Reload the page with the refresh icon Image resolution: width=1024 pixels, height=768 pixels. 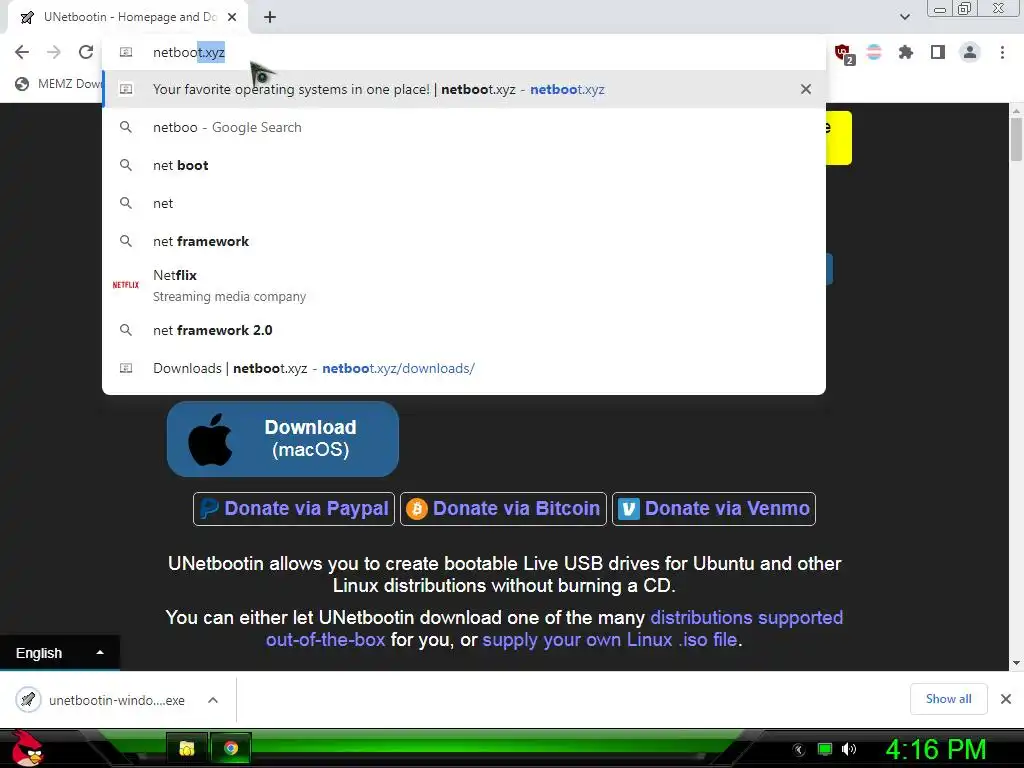click(86, 52)
